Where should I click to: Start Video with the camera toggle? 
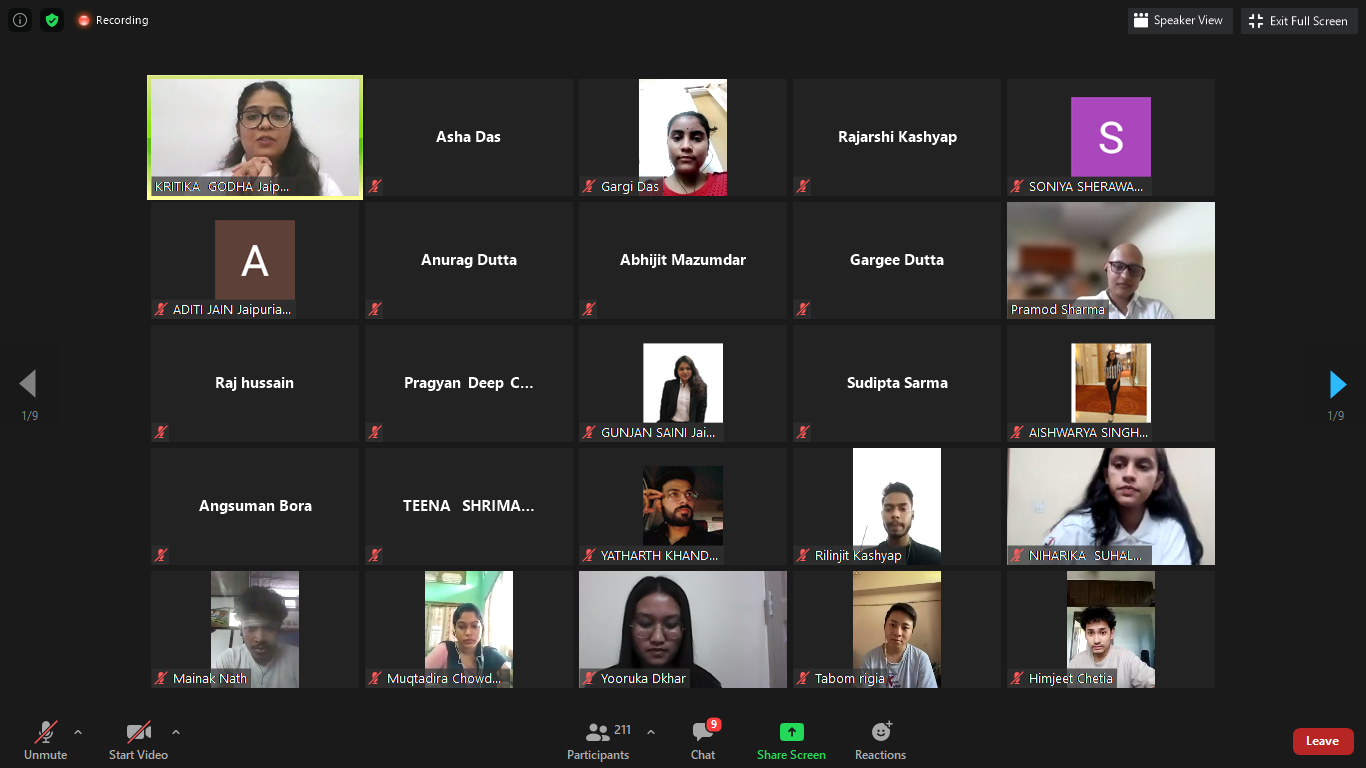(x=138, y=740)
